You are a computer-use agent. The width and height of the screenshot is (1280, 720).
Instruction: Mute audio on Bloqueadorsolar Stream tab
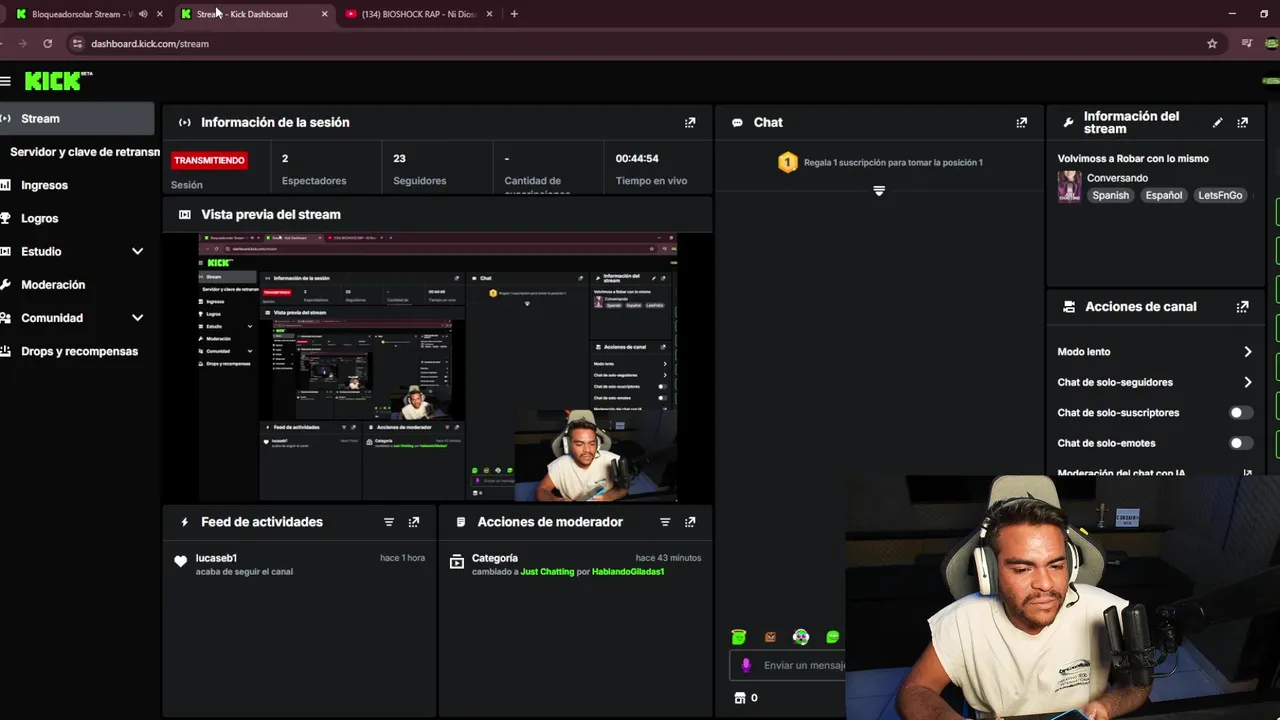click(143, 14)
